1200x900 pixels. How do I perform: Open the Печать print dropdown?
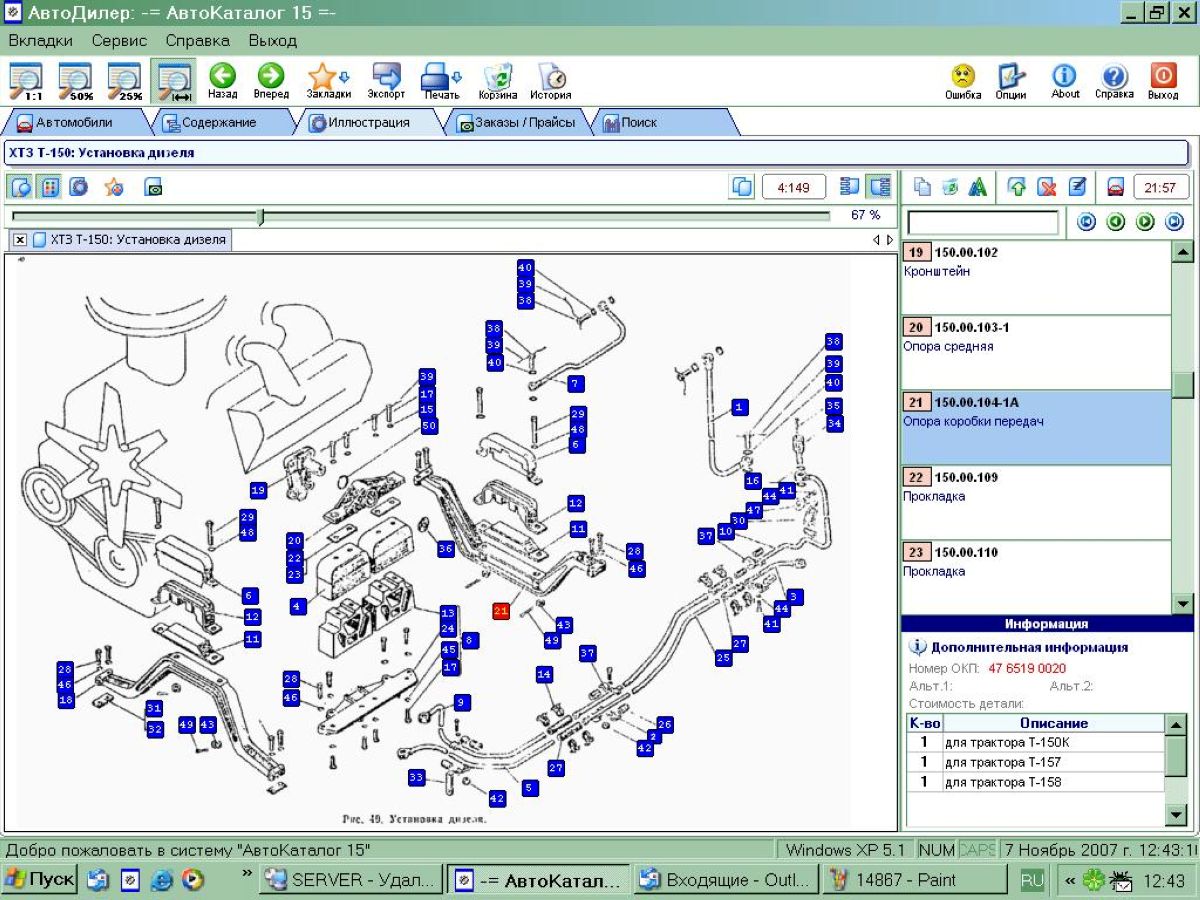[441, 78]
